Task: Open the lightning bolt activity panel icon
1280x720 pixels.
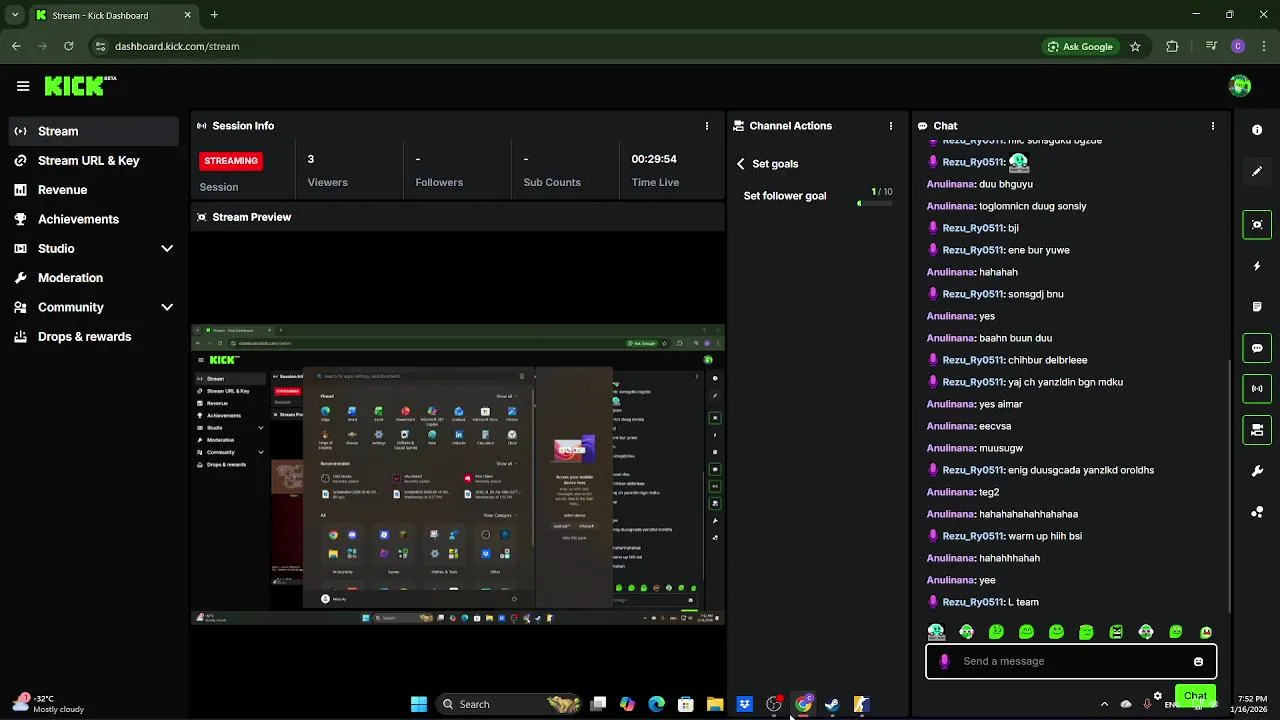Action: pyautogui.click(x=1257, y=266)
